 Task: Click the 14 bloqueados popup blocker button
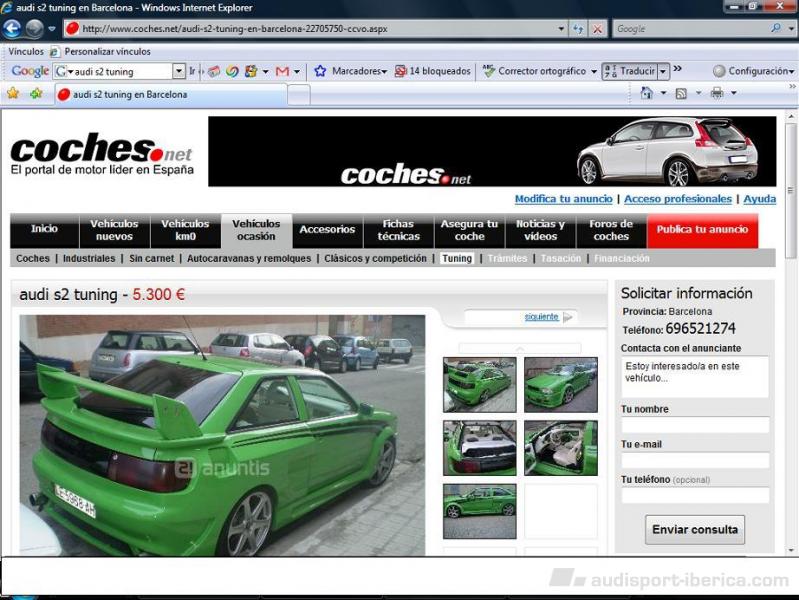(x=433, y=71)
